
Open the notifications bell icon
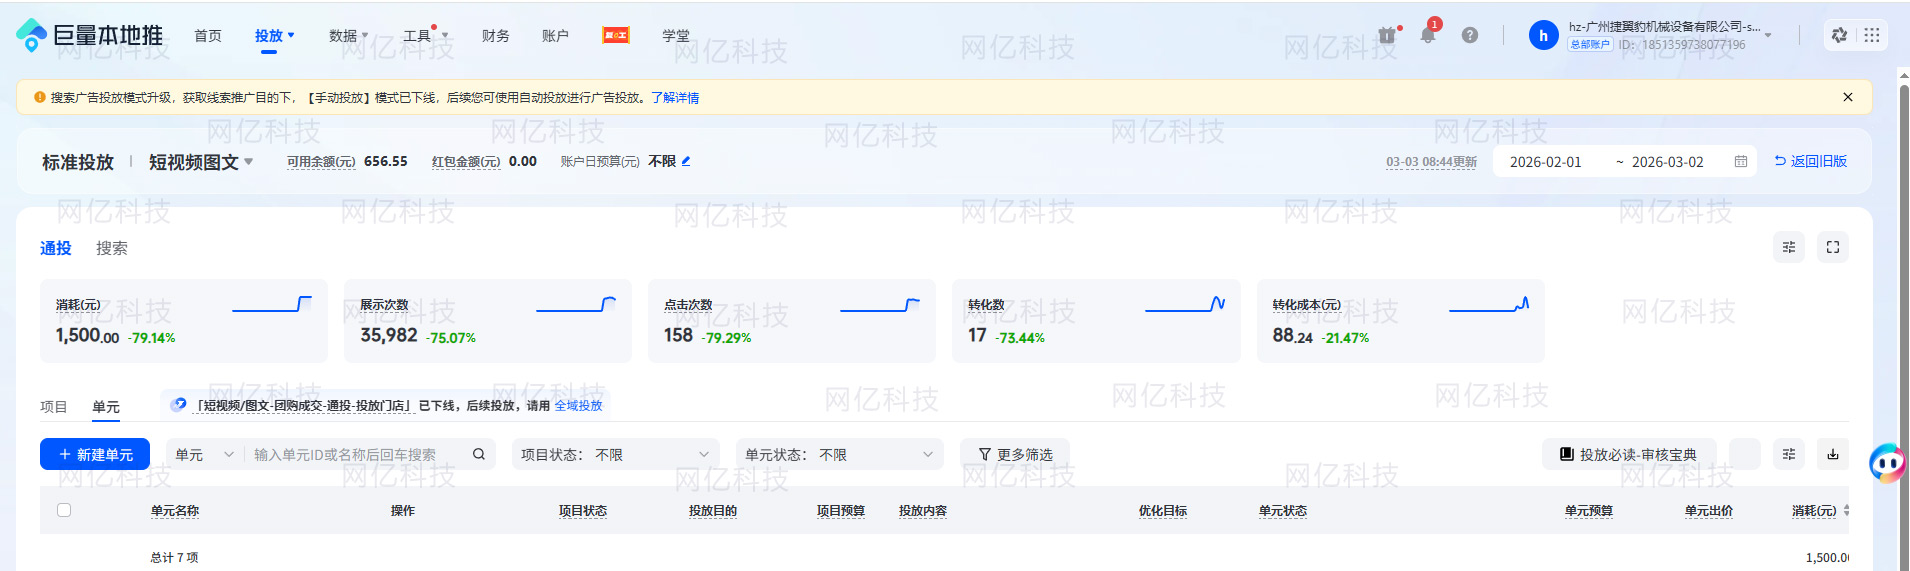1427,36
